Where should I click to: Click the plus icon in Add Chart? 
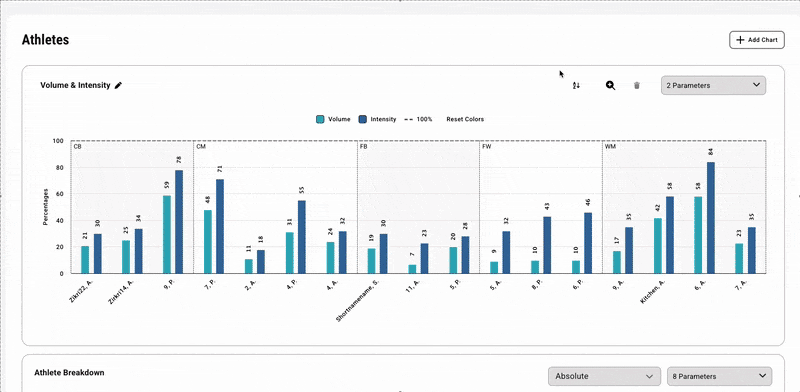[x=741, y=40]
